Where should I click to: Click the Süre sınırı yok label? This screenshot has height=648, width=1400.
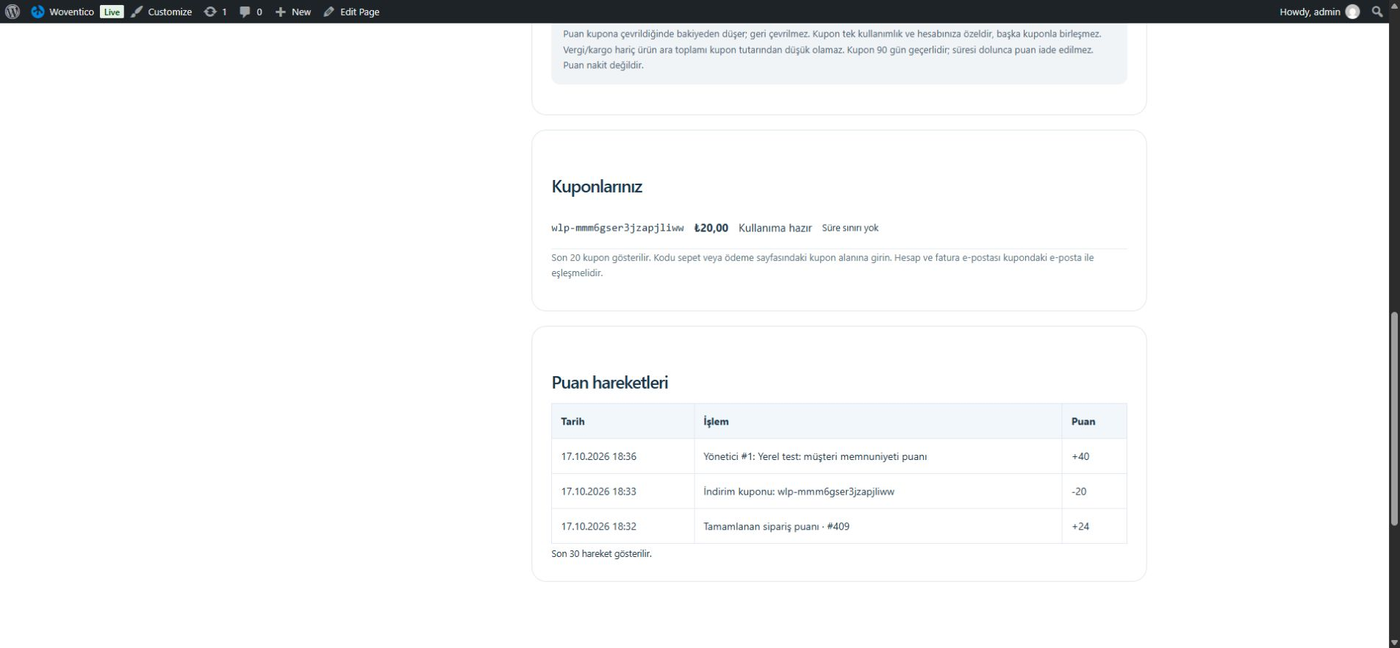click(x=850, y=228)
